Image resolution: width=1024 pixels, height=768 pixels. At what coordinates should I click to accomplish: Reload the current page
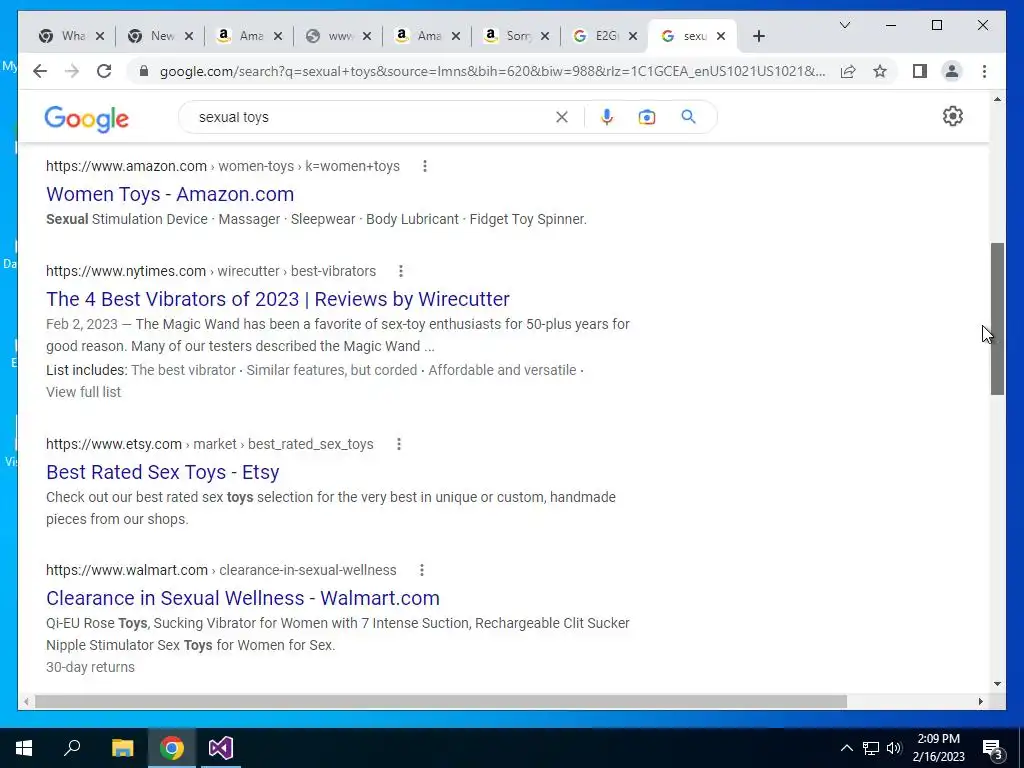point(104,71)
